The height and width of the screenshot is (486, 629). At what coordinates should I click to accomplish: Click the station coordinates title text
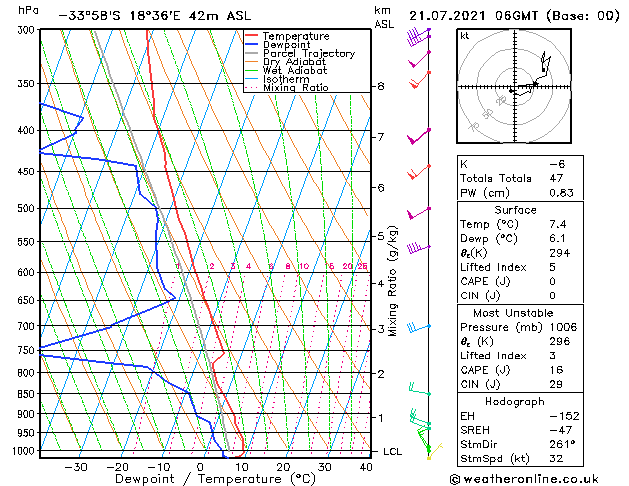(x=155, y=16)
